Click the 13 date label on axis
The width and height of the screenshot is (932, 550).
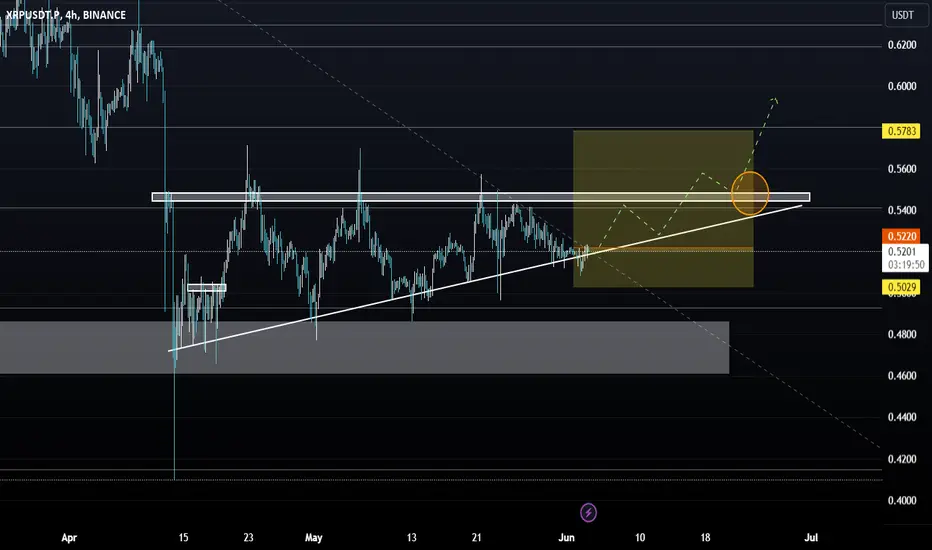[x=411, y=538]
